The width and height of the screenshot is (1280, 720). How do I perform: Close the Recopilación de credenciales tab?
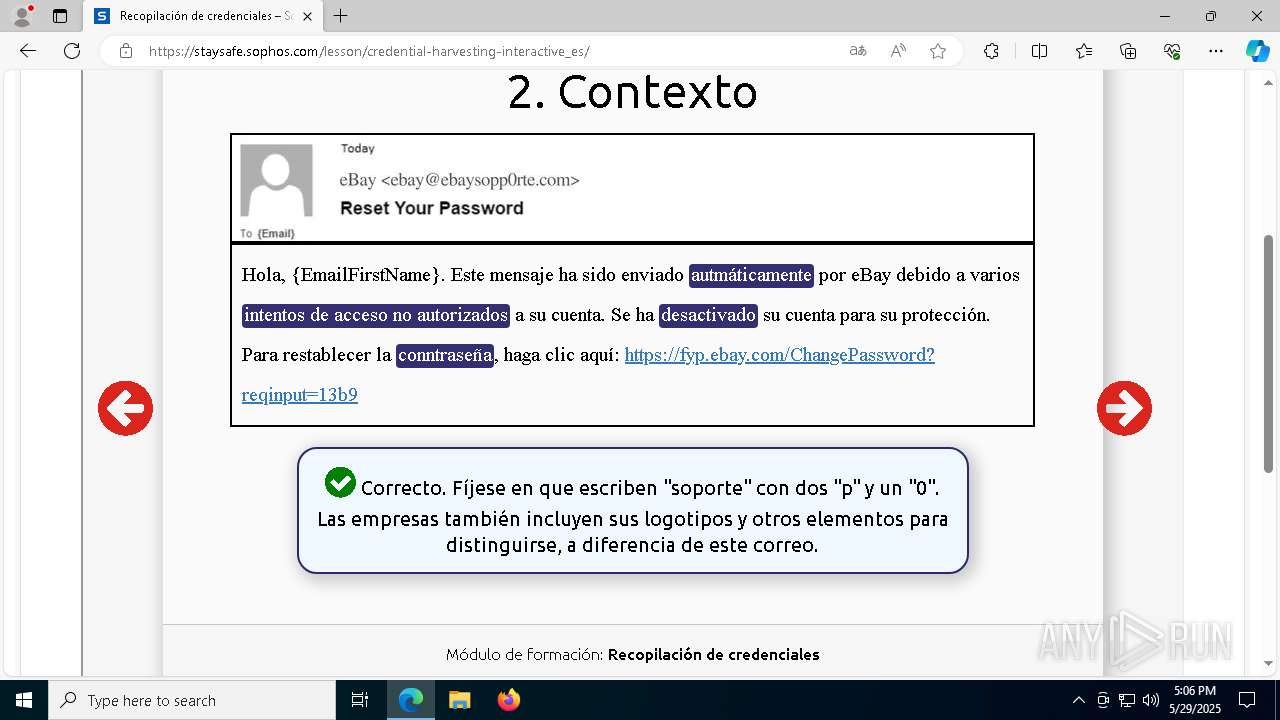[x=306, y=16]
